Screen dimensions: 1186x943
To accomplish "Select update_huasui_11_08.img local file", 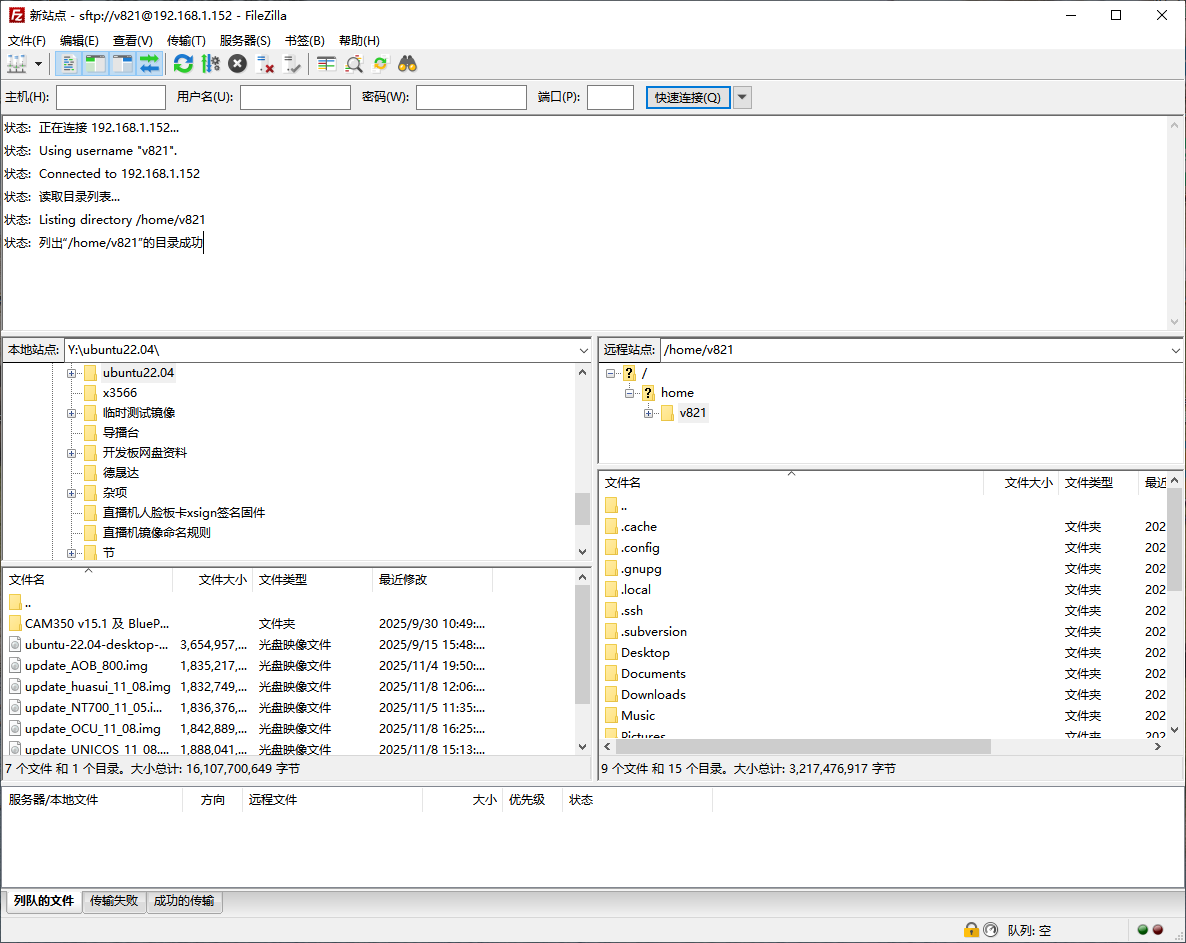I will pos(98,687).
